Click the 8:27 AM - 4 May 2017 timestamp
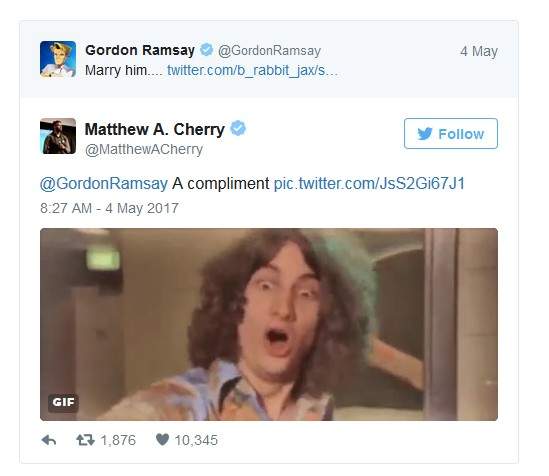 [x=110, y=208]
